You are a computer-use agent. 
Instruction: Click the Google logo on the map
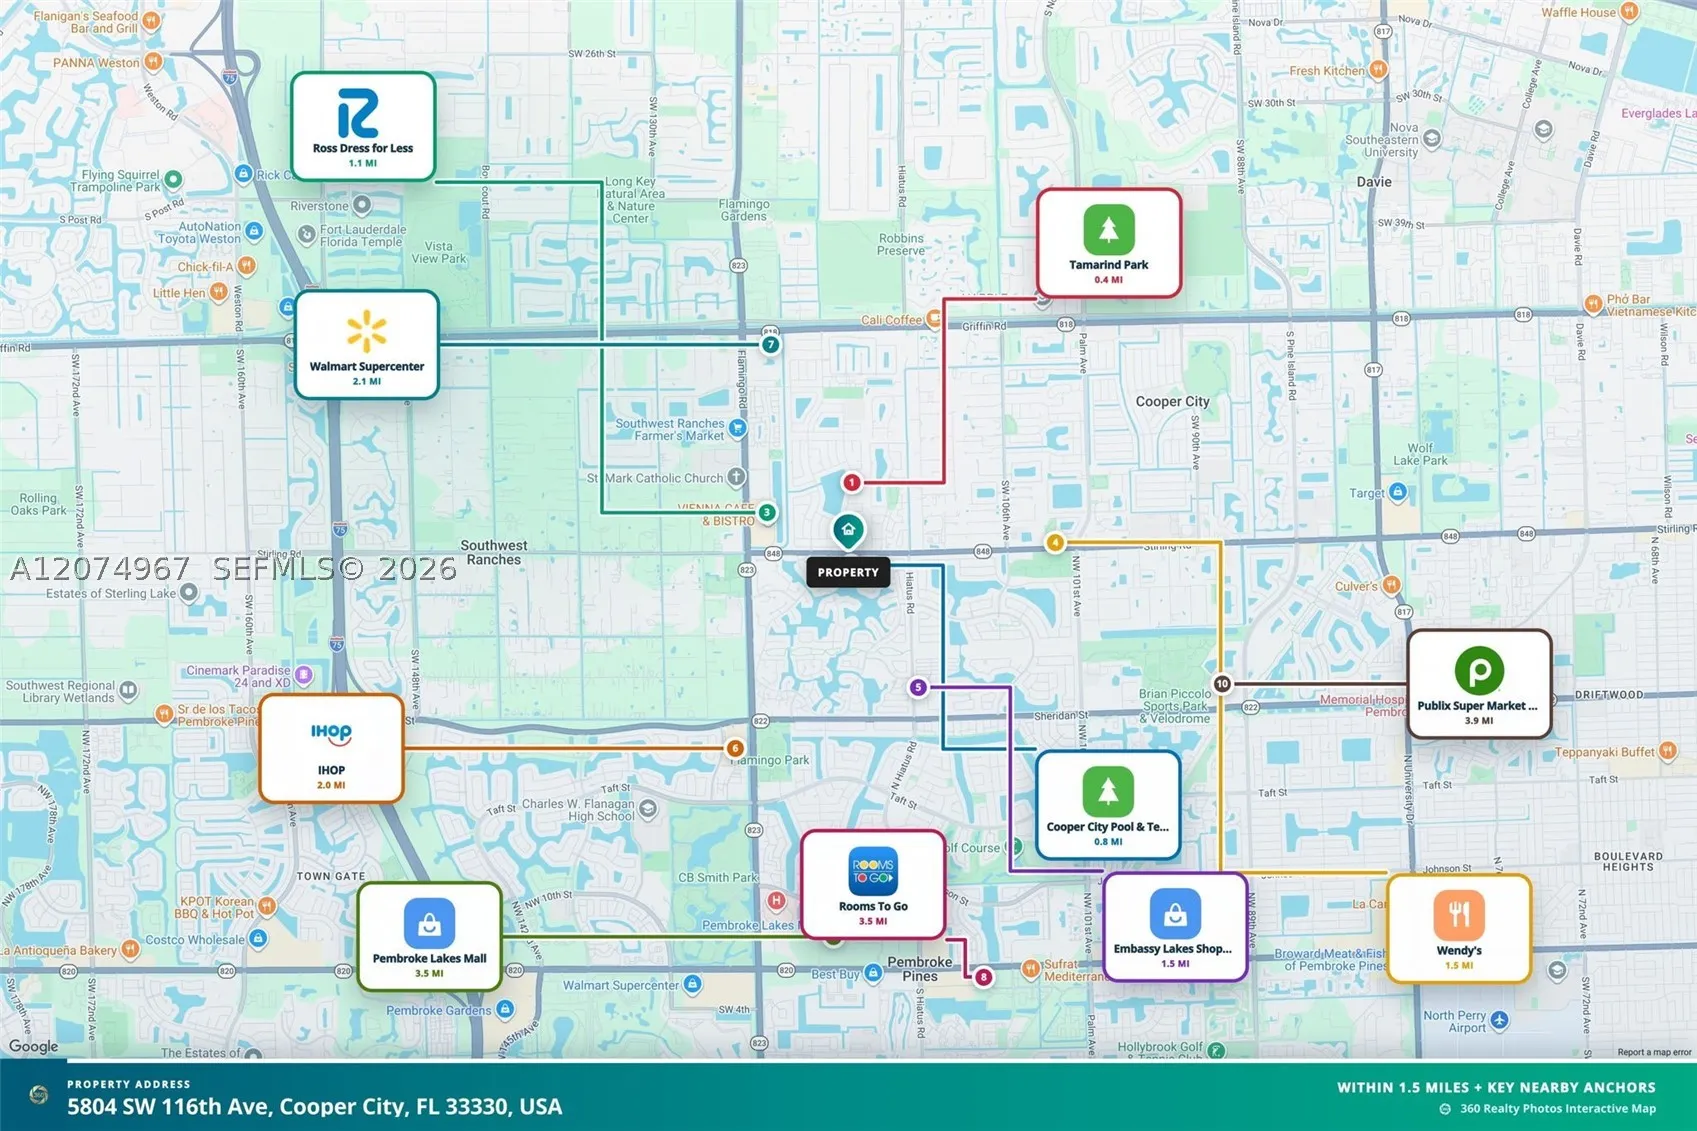pyautogui.click(x=33, y=1046)
